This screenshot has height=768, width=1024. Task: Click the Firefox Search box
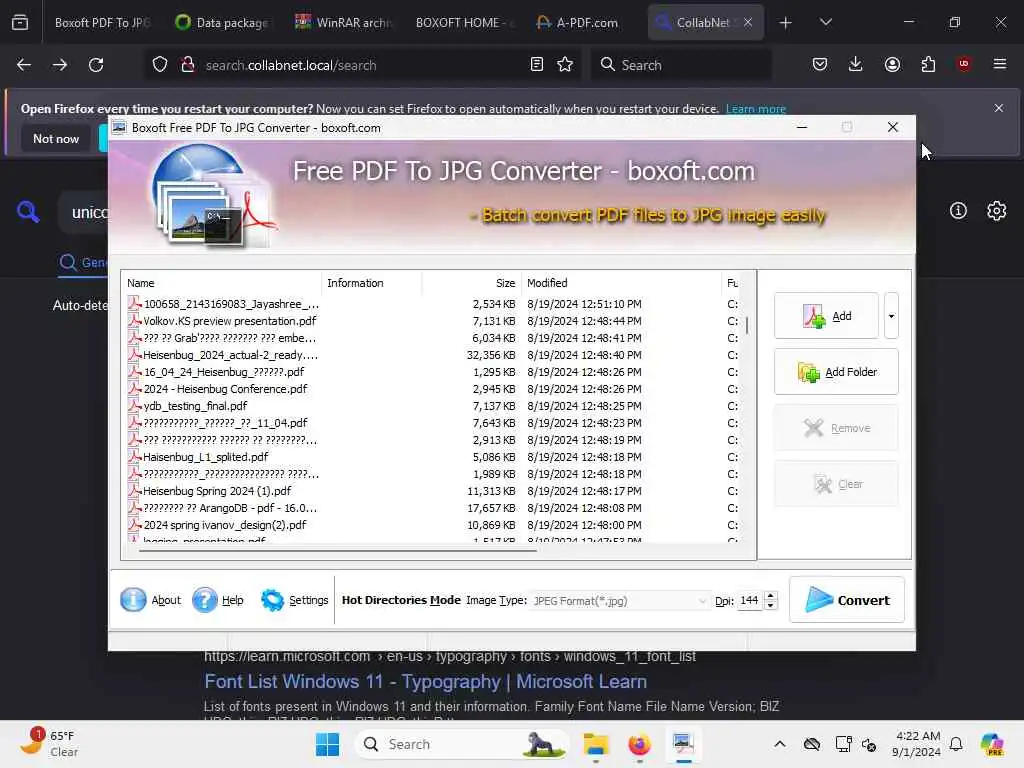click(x=681, y=65)
